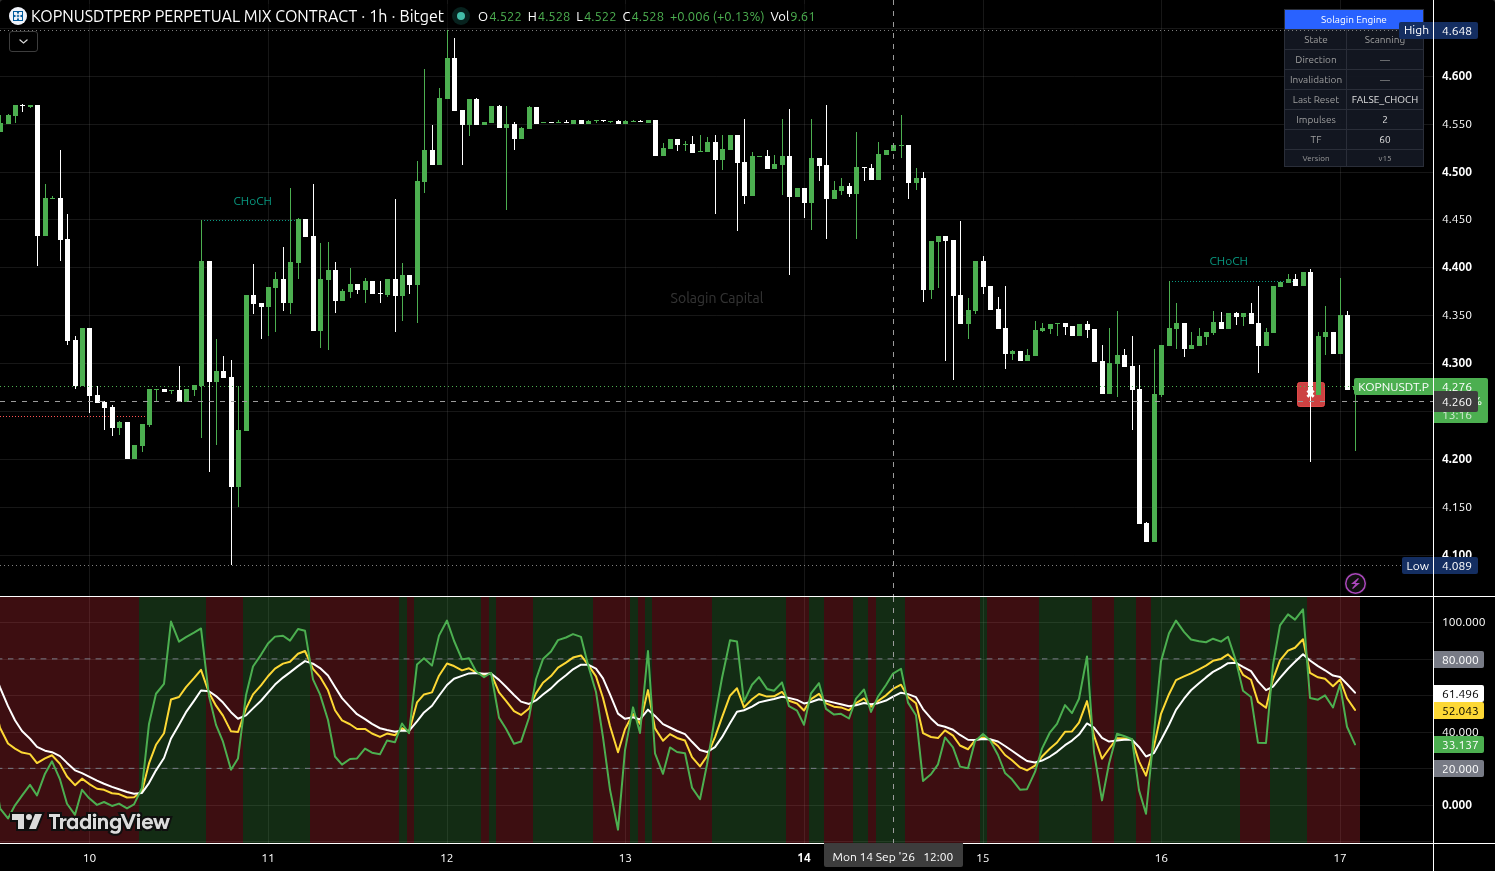Click the close value C4.528 in legend
The image size is (1495, 871).
pyautogui.click(x=643, y=16)
